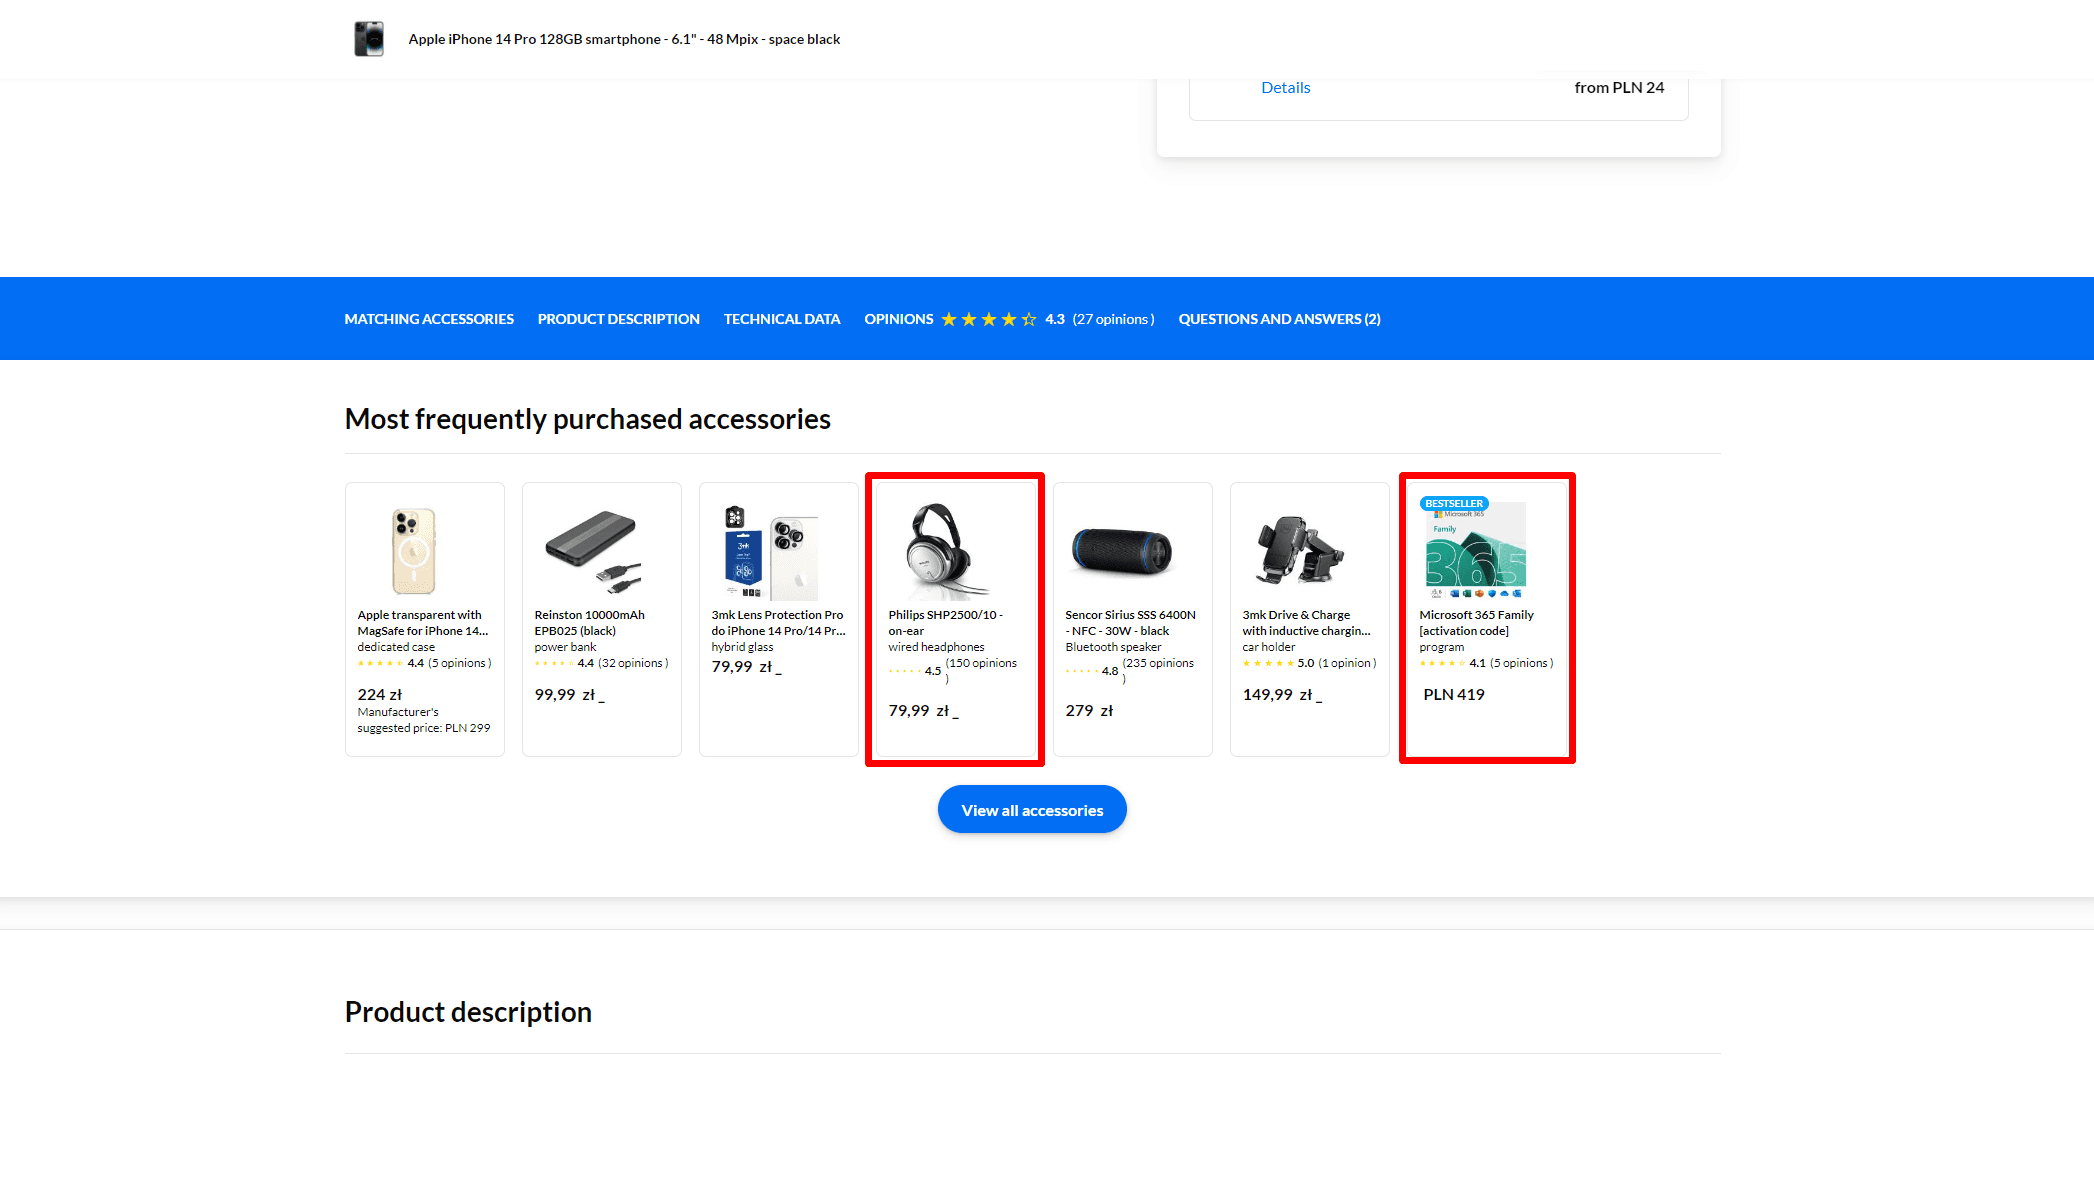The width and height of the screenshot is (2094, 1178).
Task: Click the iPhone 14 Pro thumbnail in header
Action: point(368,39)
